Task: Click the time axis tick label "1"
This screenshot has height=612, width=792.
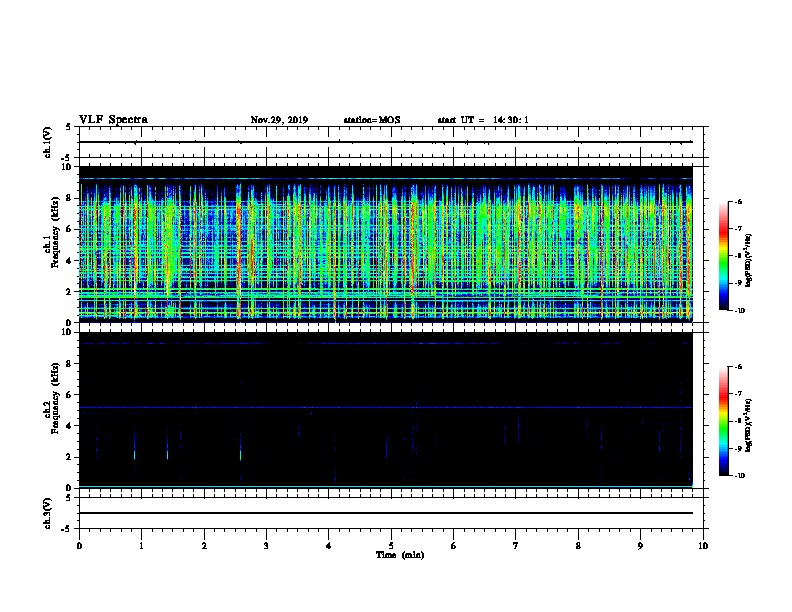Action: (x=141, y=546)
